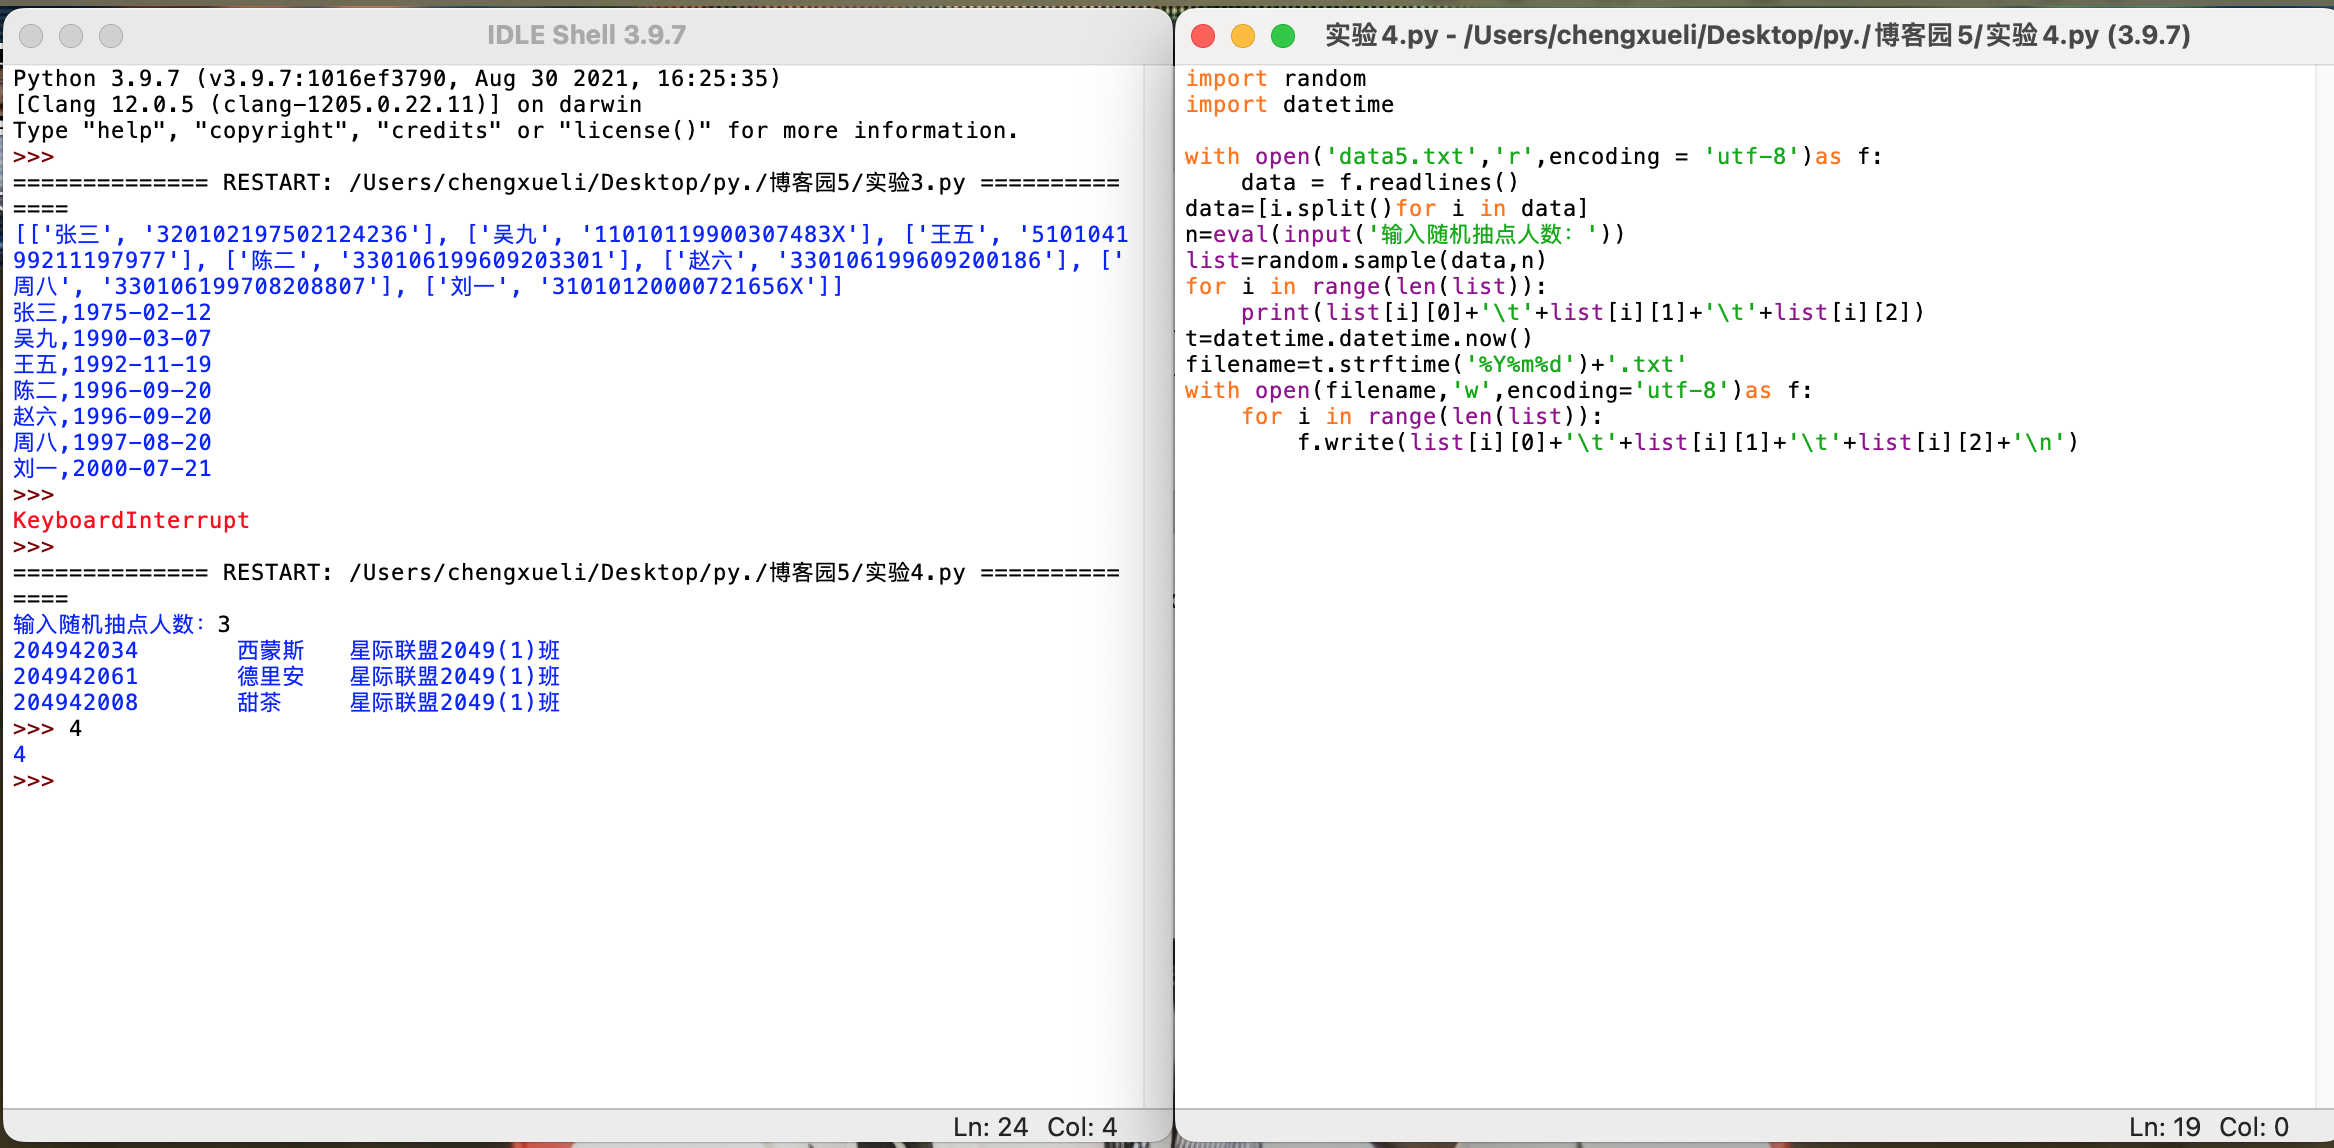Click the IDLE Shell gray close button
The image size is (2334, 1148).
pos(31,36)
